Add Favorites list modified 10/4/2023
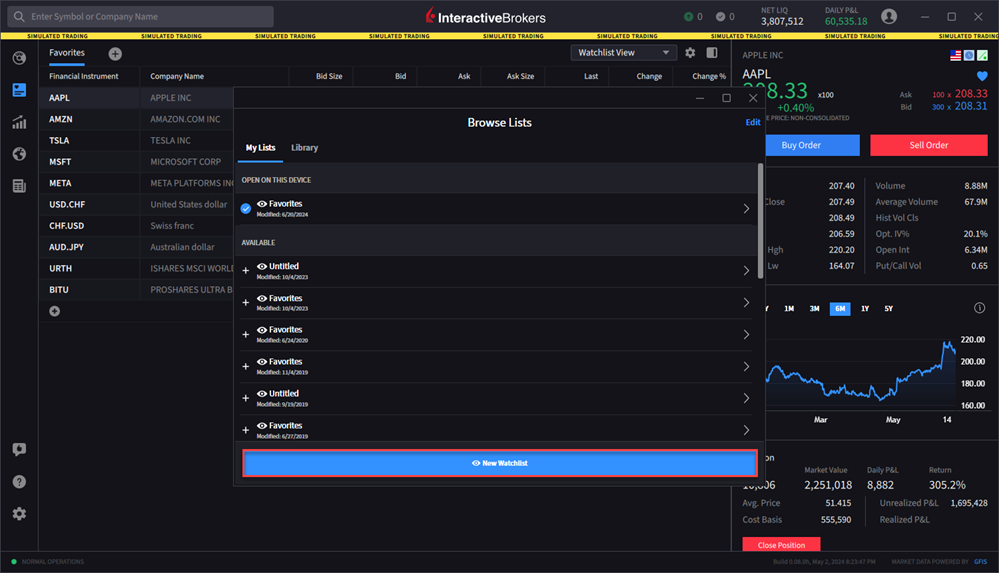999x573 pixels. tap(245, 303)
